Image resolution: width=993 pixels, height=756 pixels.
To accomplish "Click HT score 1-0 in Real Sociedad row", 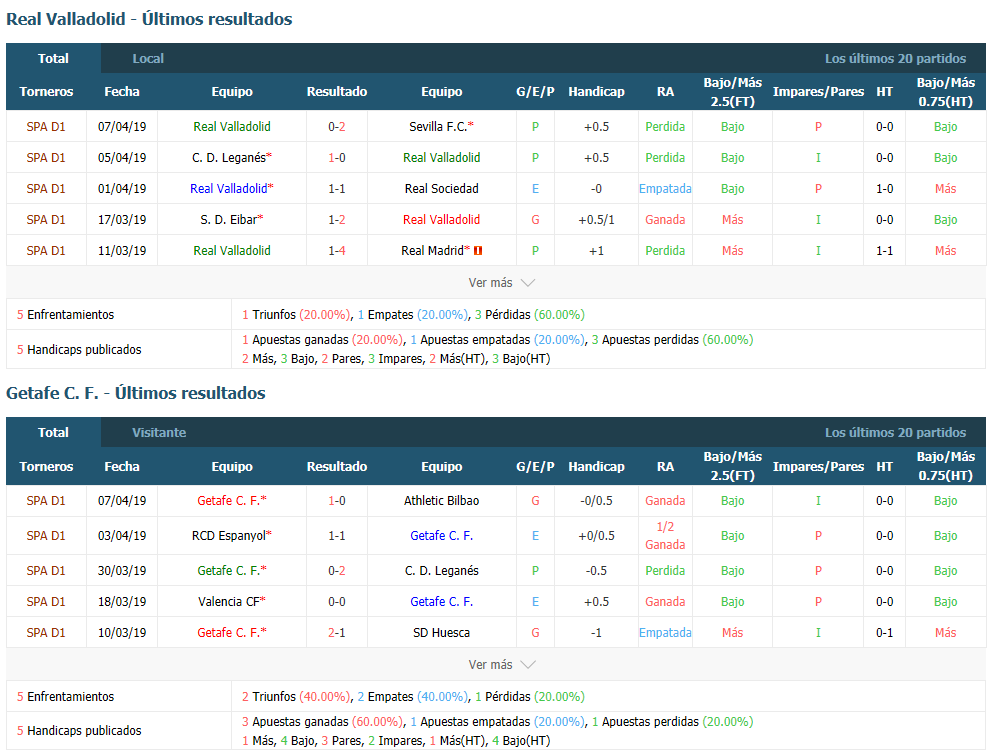I will (885, 189).
